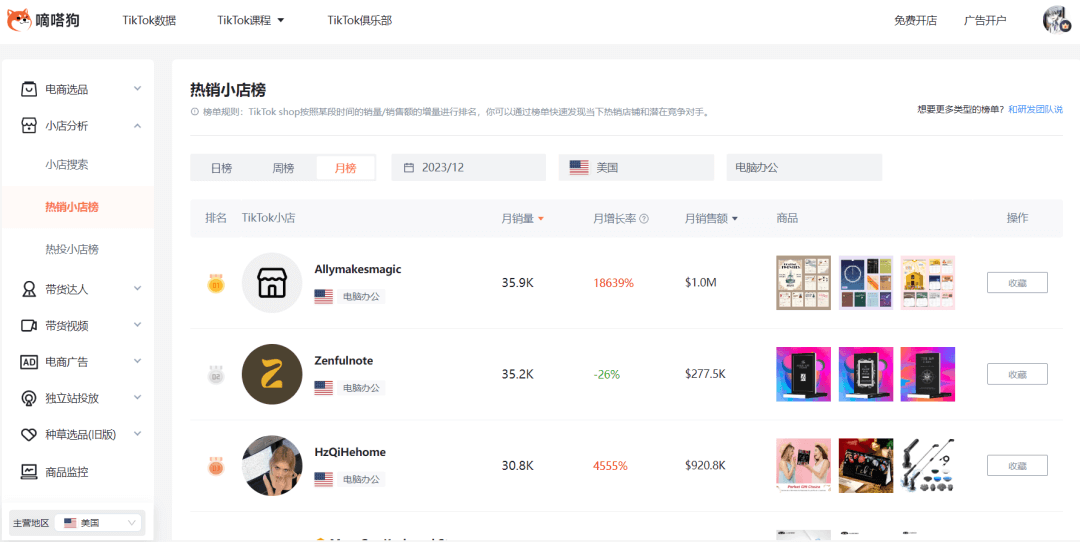Click first product thumbnail of Zenfulnote
1080x542 pixels.
(x=803, y=374)
